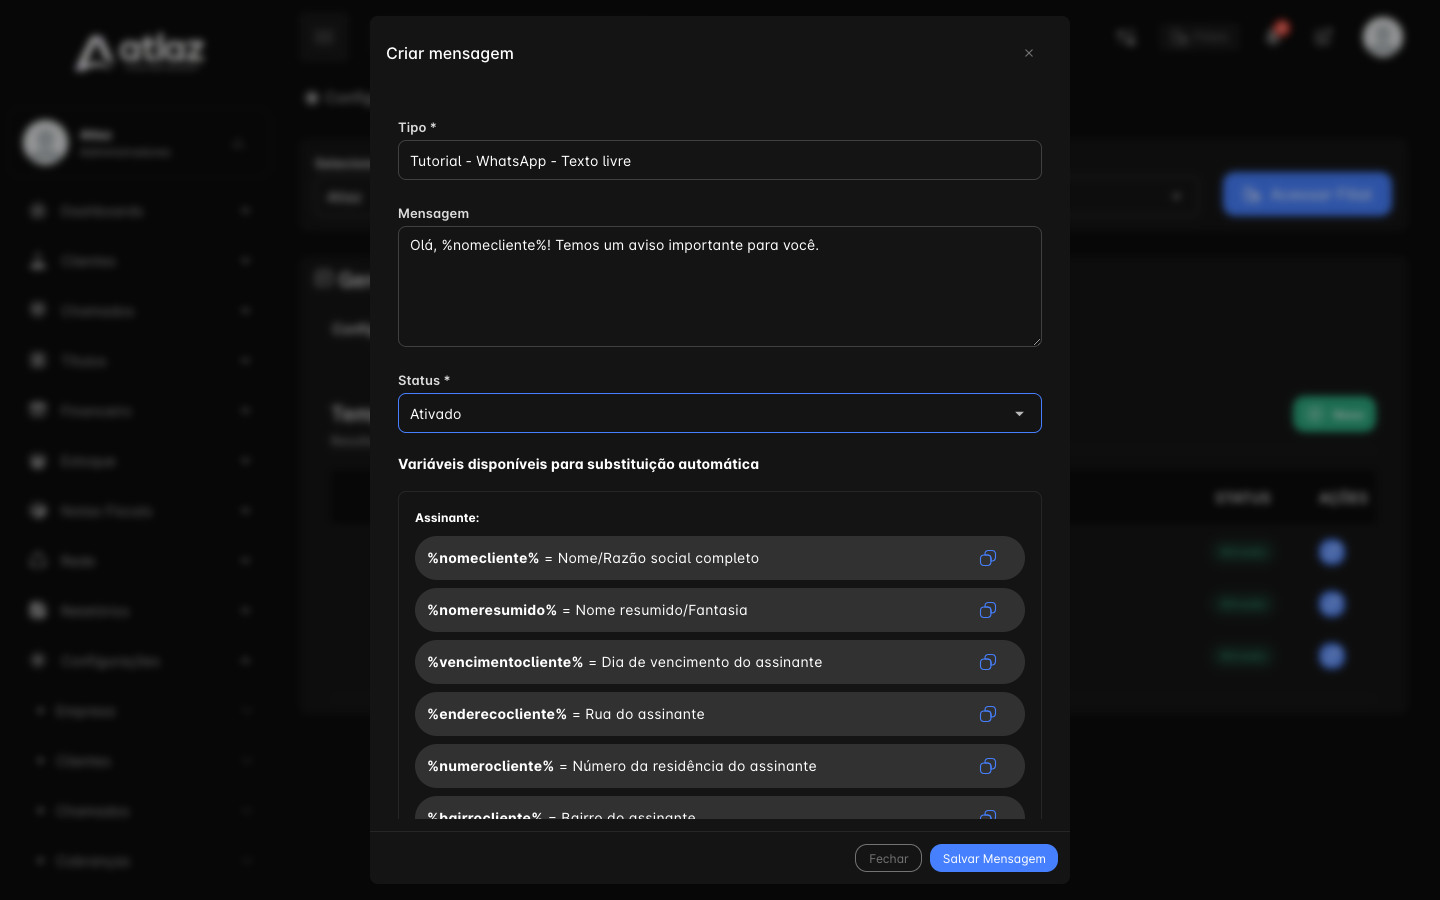Screen dimensions: 1440x900
Task: Click the Fechar button
Action: [x=888, y=858]
